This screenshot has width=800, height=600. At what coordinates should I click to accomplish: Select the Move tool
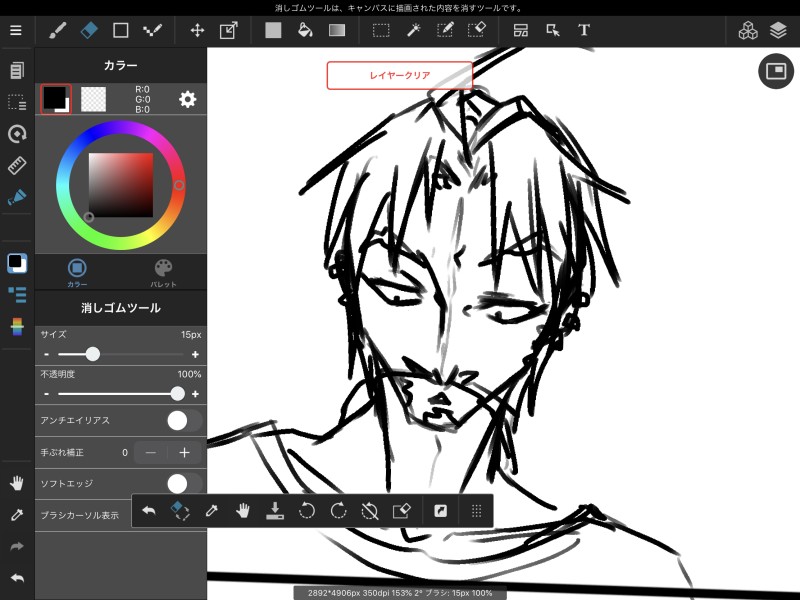coord(197,31)
